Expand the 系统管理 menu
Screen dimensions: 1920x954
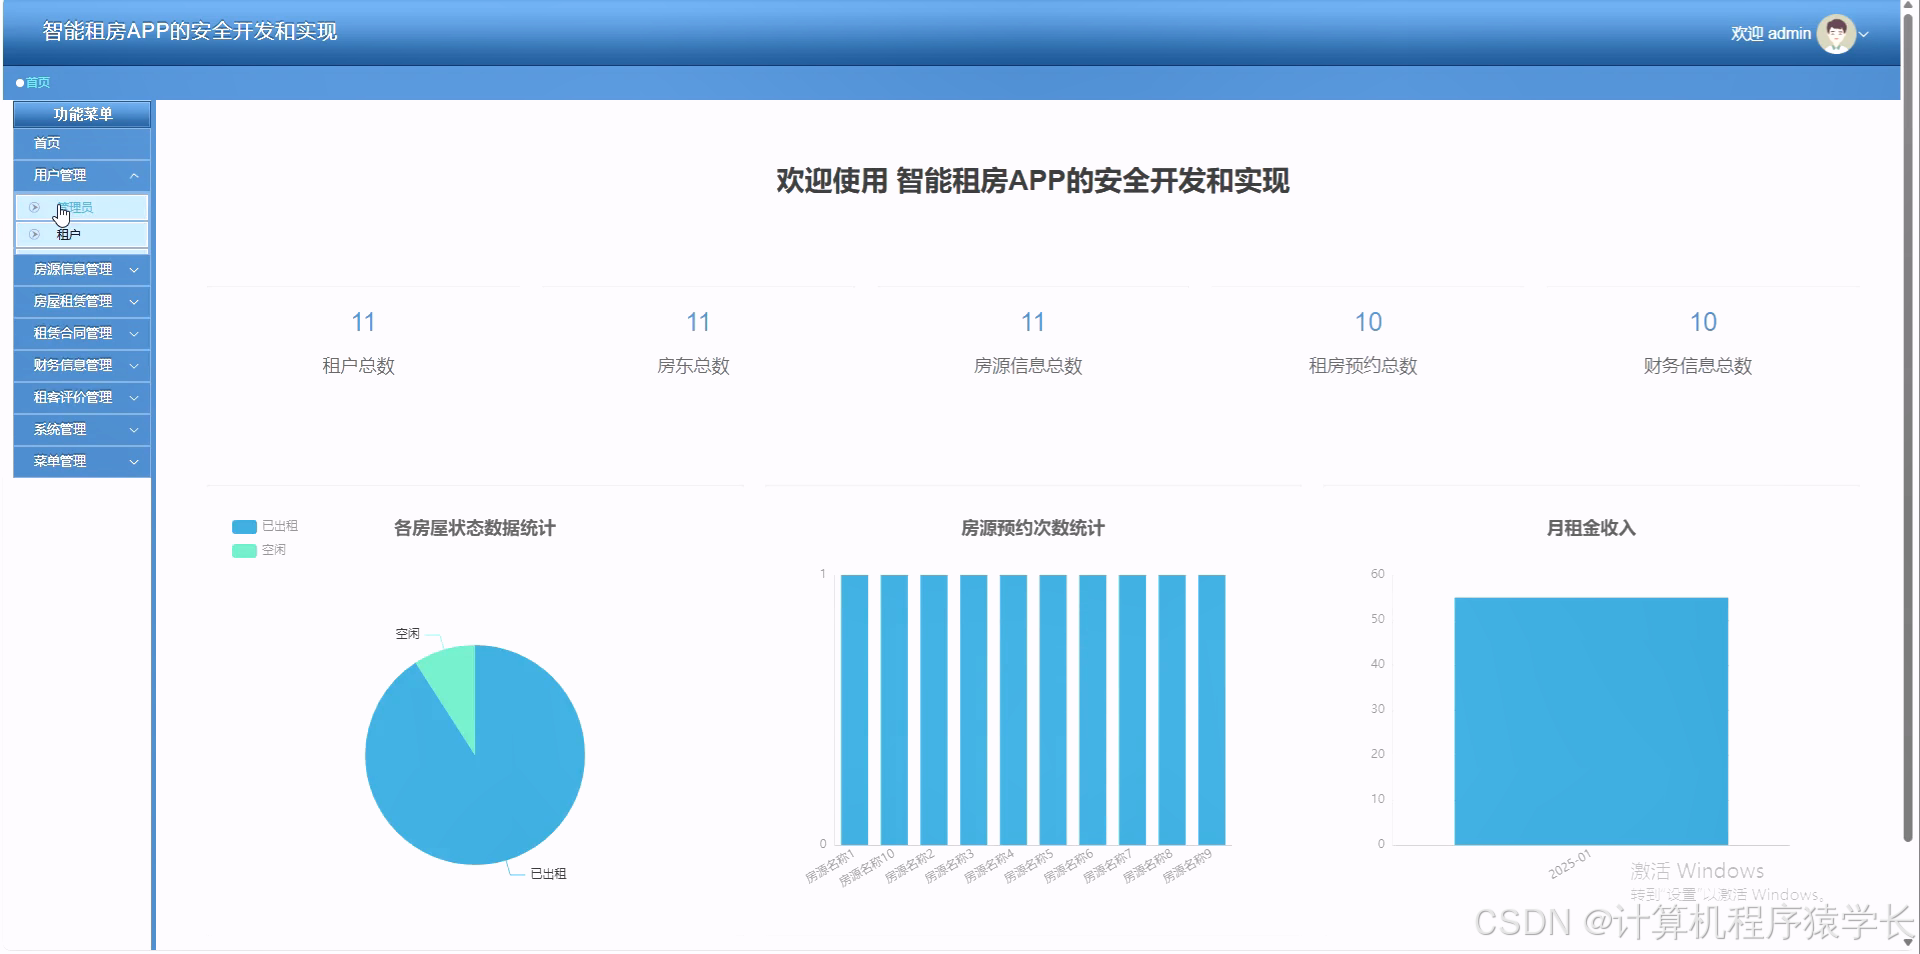pyautogui.click(x=81, y=429)
